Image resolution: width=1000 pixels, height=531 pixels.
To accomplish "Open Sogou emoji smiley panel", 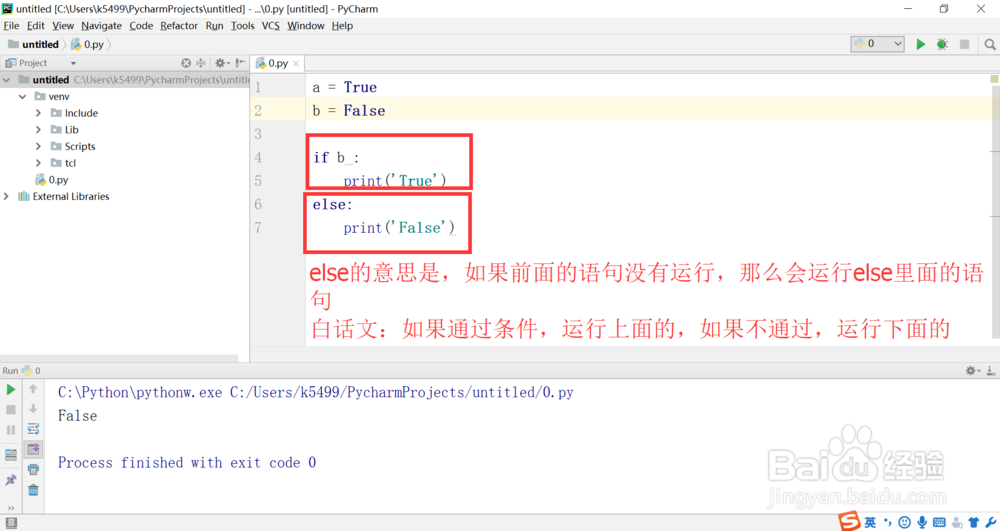I will (904, 523).
